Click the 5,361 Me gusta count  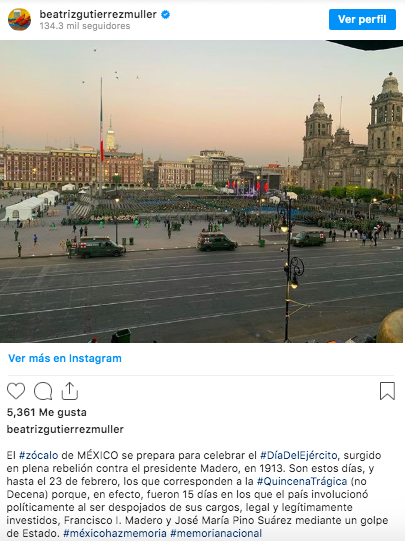coord(47,412)
